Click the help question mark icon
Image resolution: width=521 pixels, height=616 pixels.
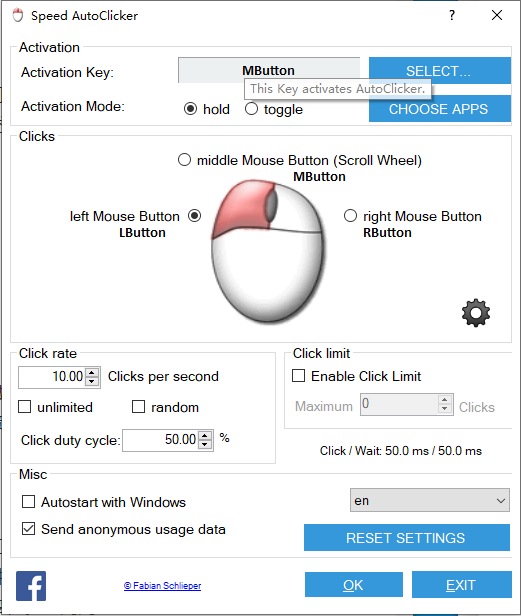coord(452,15)
